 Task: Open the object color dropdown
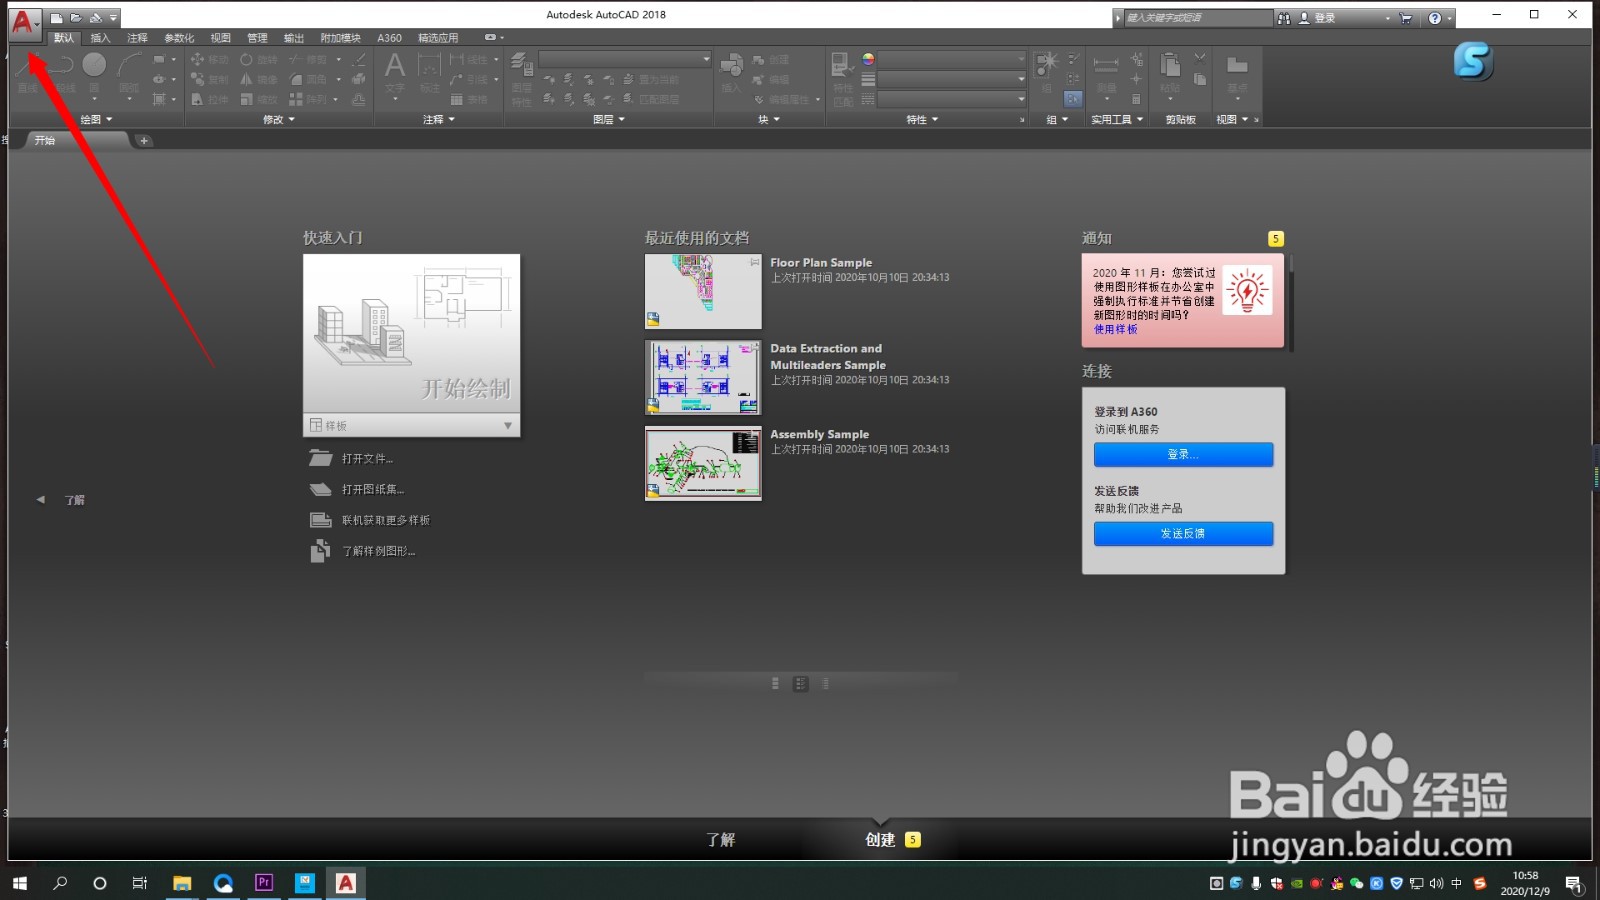(x=952, y=59)
